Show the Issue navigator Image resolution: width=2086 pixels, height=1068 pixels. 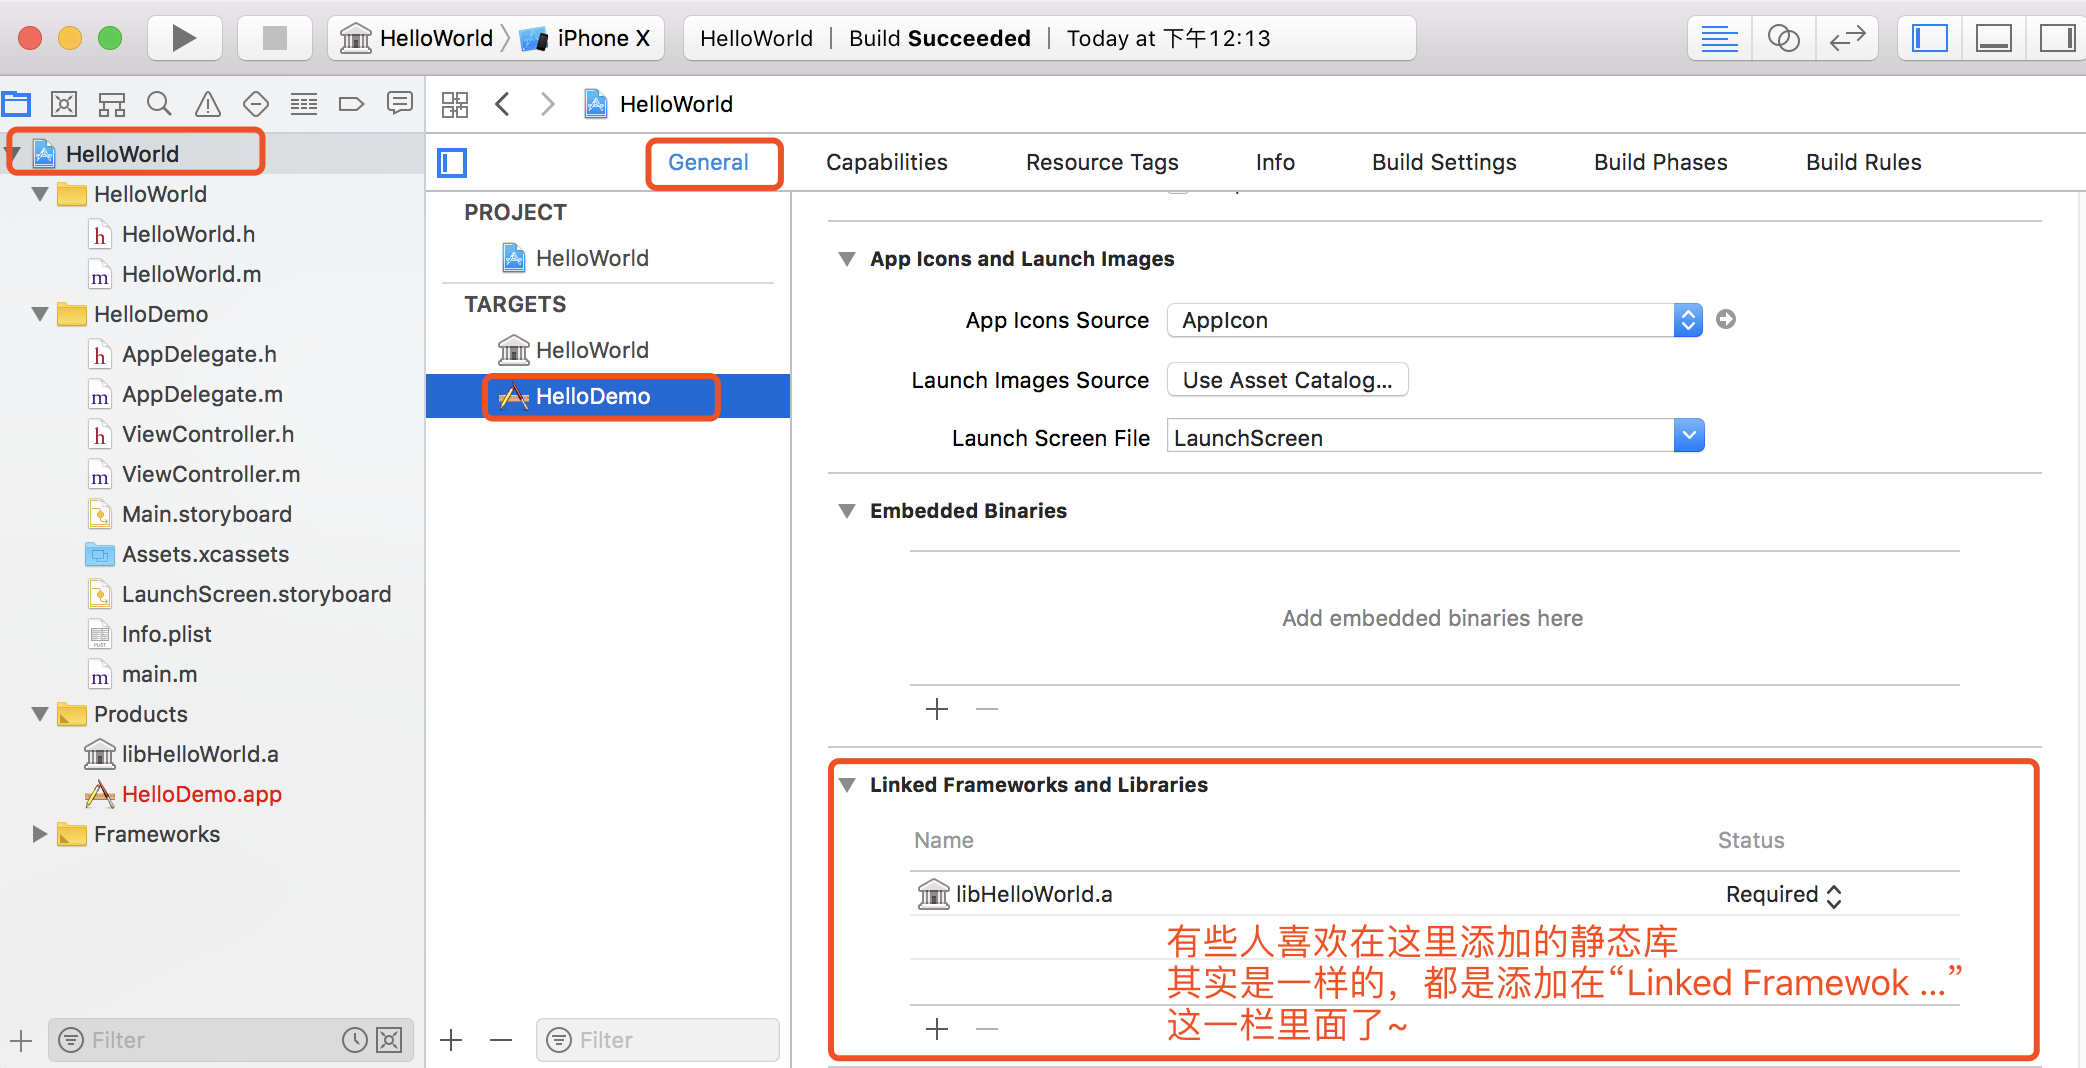pos(208,104)
